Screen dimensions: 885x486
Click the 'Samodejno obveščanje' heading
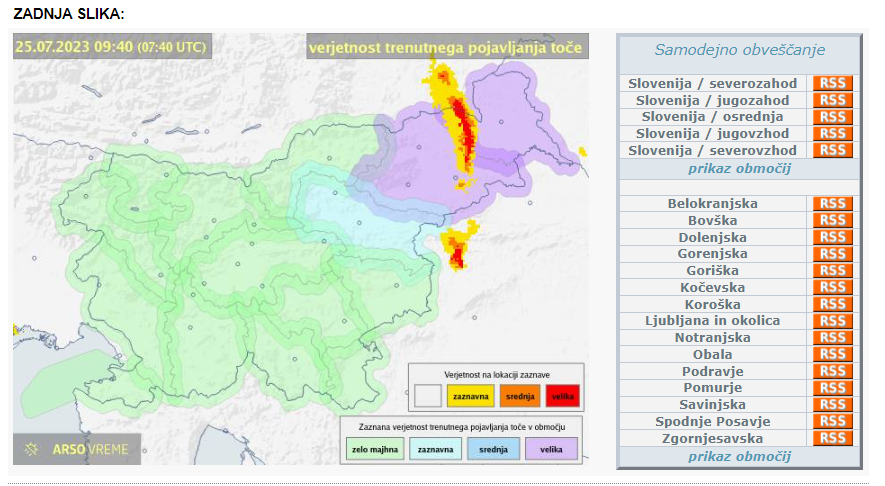(x=739, y=50)
